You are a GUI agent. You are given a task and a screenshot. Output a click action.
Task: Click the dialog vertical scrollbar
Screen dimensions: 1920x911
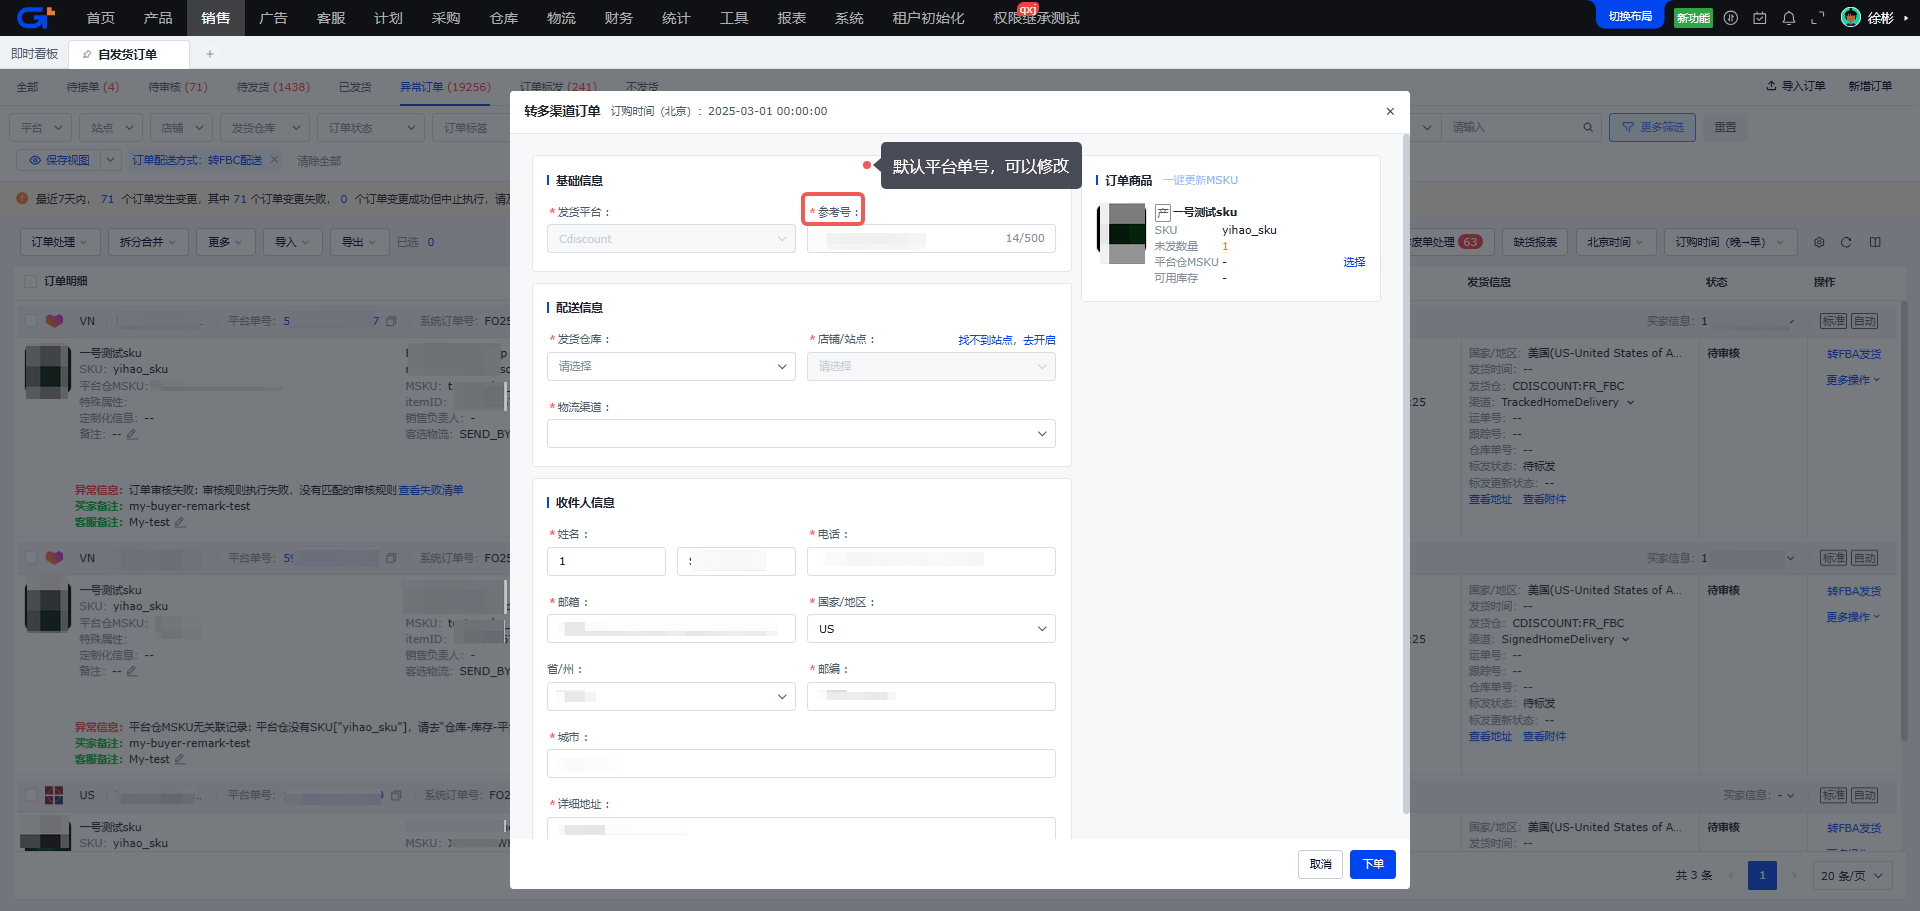point(1405,475)
